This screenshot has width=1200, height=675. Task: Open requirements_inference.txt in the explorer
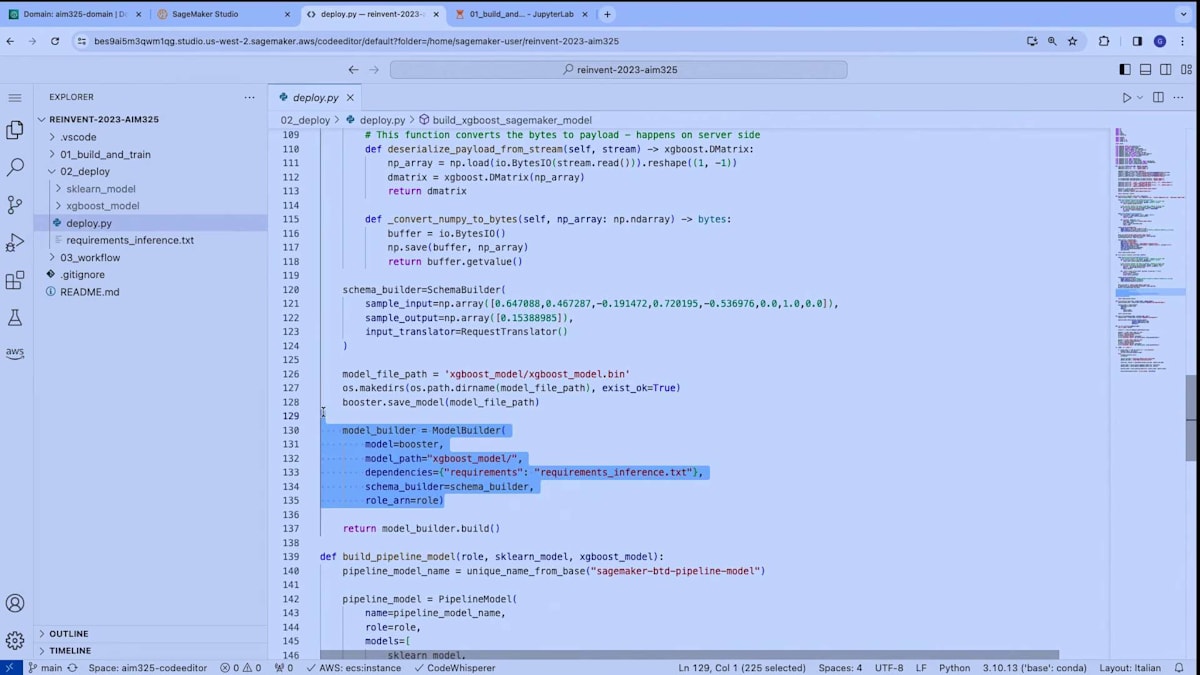pyautogui.click(x=130, y=240)
